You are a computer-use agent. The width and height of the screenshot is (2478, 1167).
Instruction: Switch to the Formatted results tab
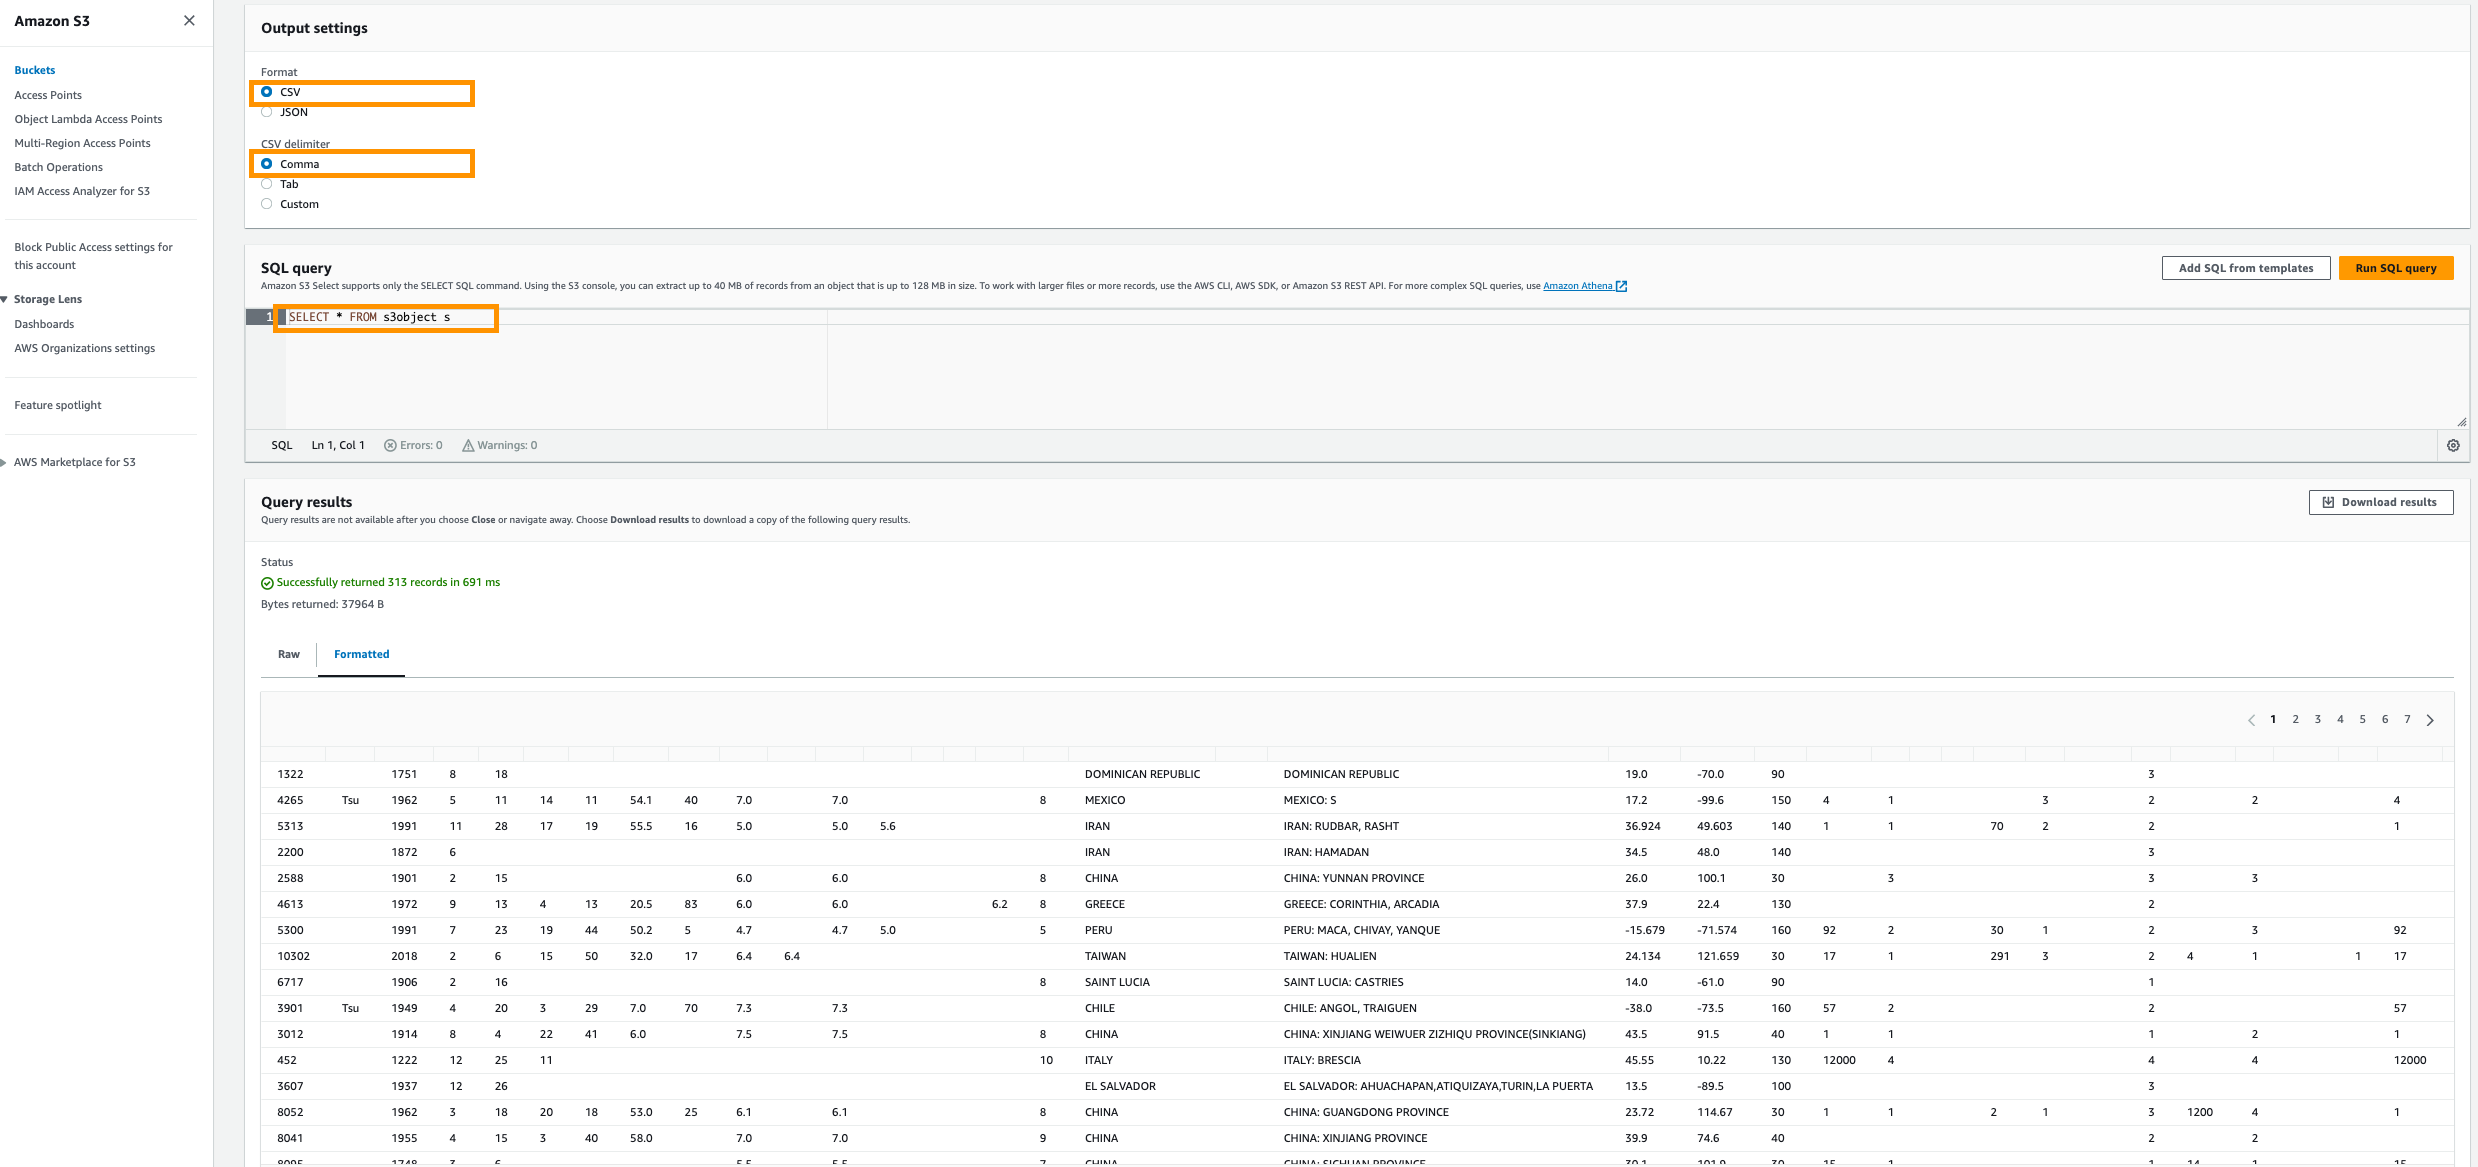361,654
